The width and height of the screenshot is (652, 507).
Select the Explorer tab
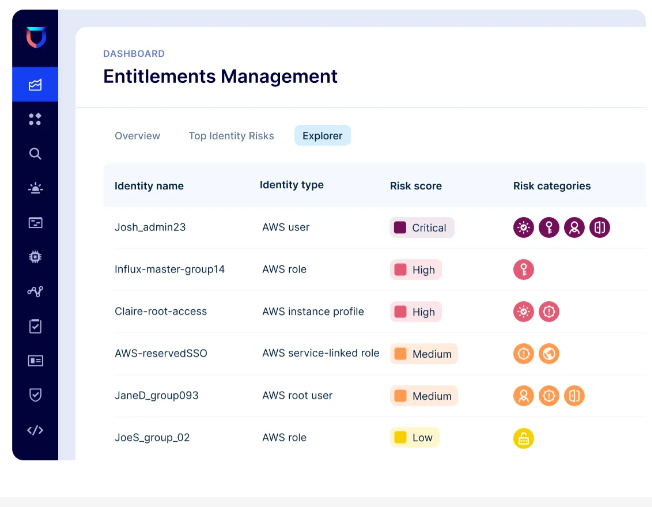click(x=322, y=136)
